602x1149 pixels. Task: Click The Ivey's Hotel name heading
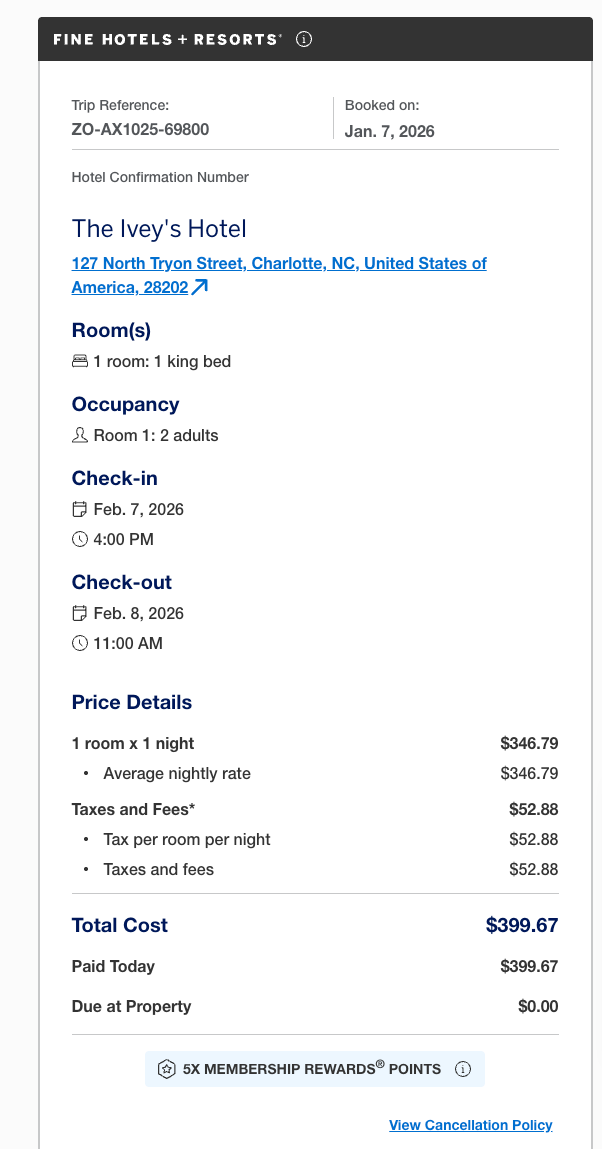[x=159, y=229]
